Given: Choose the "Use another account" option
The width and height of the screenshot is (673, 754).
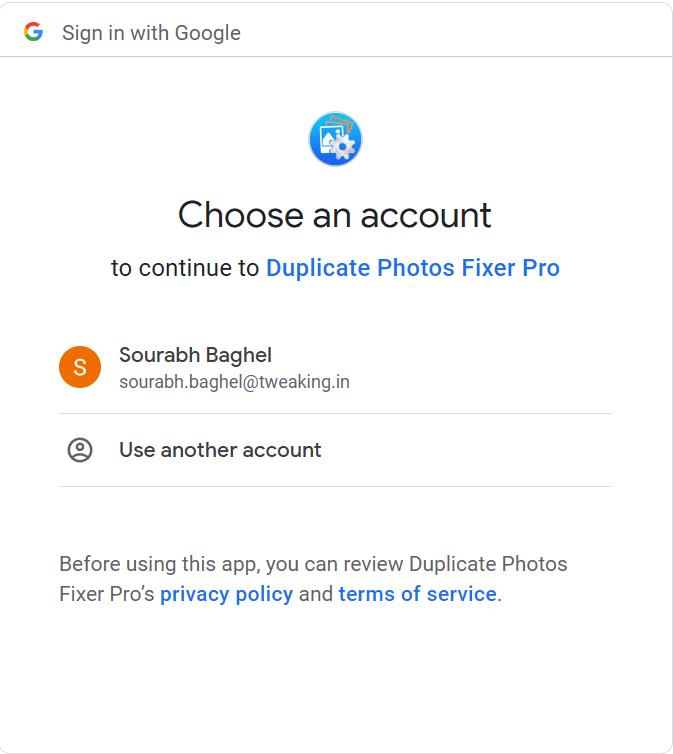Looking at the screenshot, I should tap(220, 450).
